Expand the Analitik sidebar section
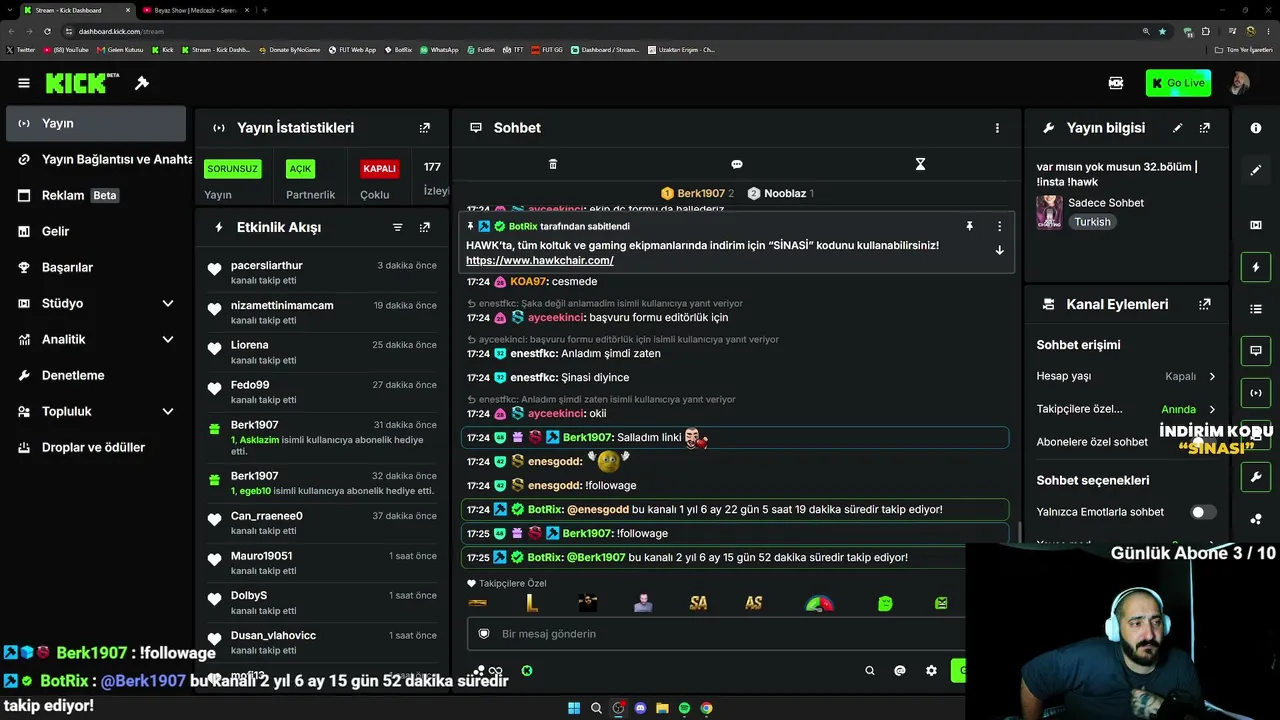Viewport: 1280px width, 720px height. pyautogui.click(x=168, y=340)
